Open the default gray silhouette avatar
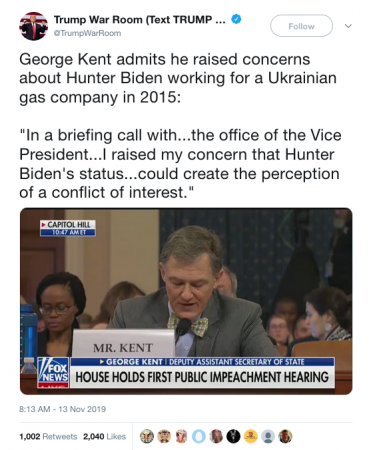The width and height of the screenshot is (373, 450). pyautogui.click(x=268, y=436)
